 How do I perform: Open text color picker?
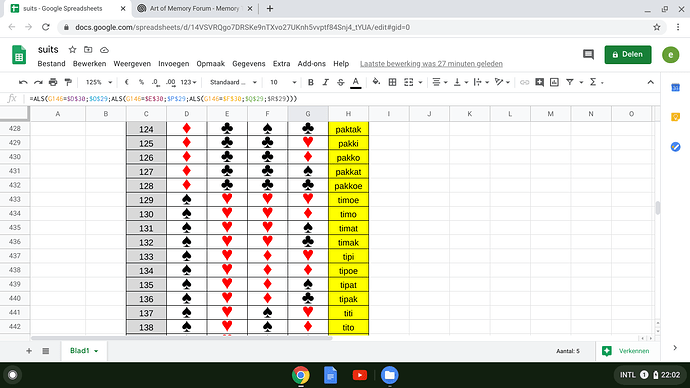point(356,82)
